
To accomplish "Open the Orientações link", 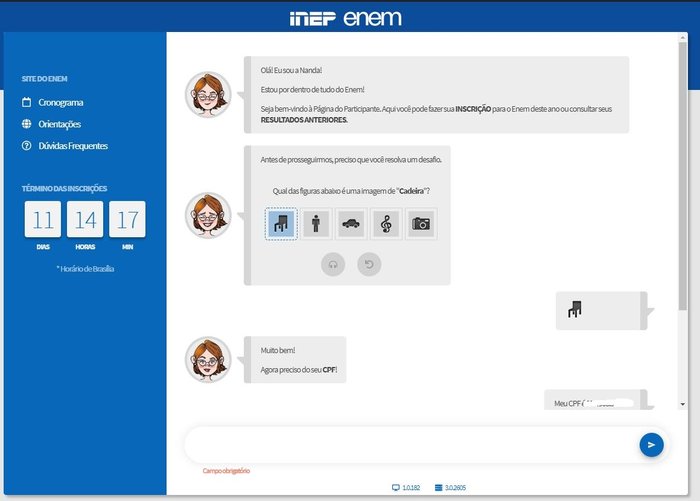I will (x=59, y=124).
